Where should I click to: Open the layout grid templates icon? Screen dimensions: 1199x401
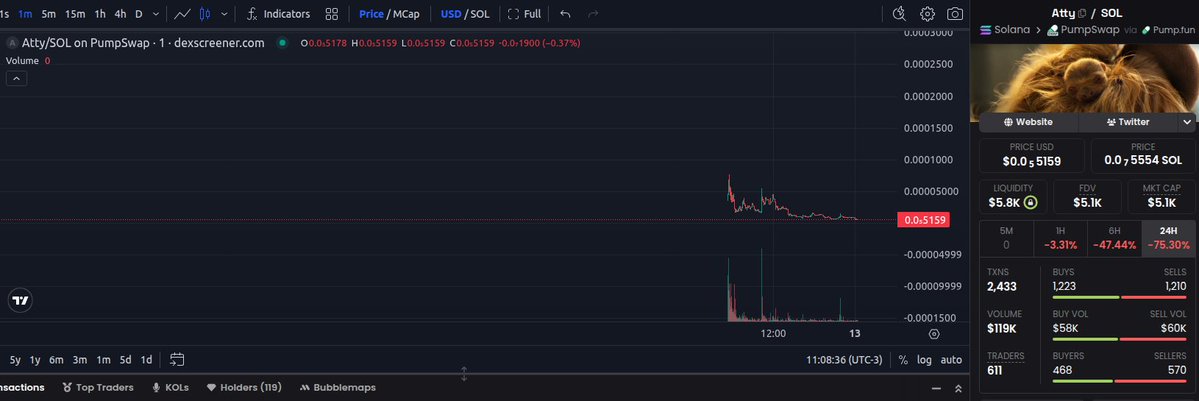click(331, 14)
